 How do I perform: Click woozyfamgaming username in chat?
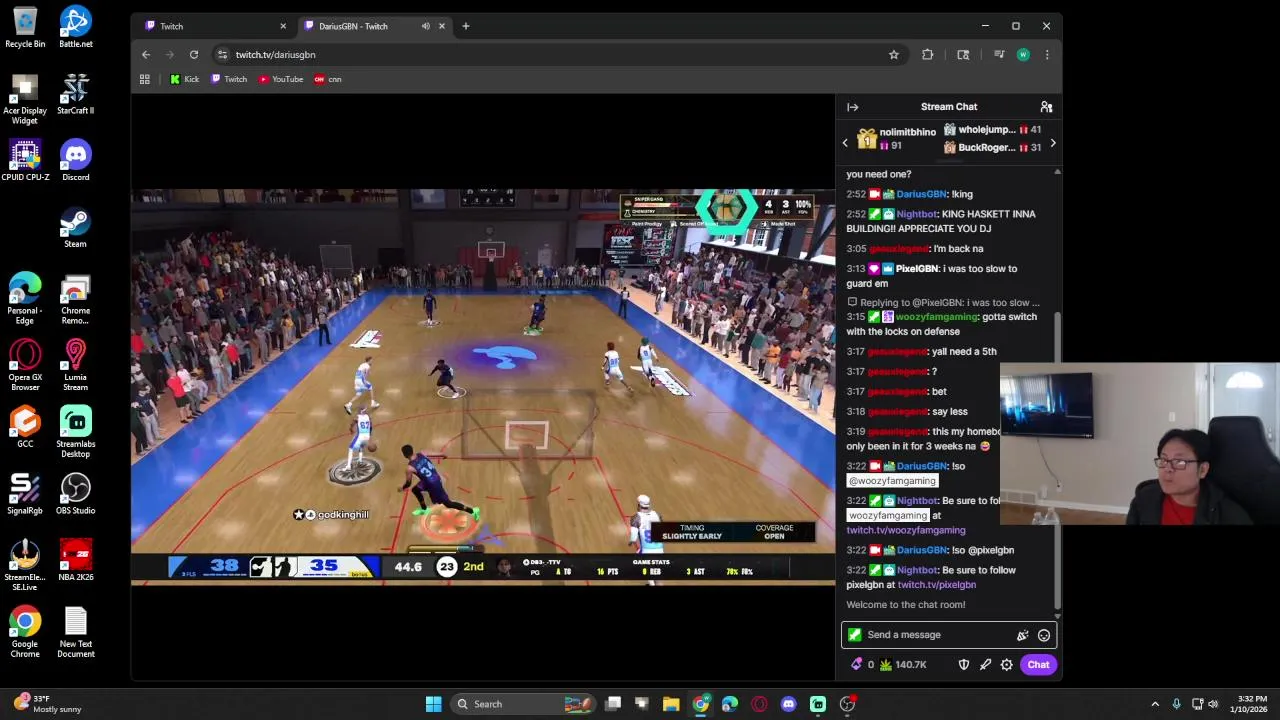[937, 317]
